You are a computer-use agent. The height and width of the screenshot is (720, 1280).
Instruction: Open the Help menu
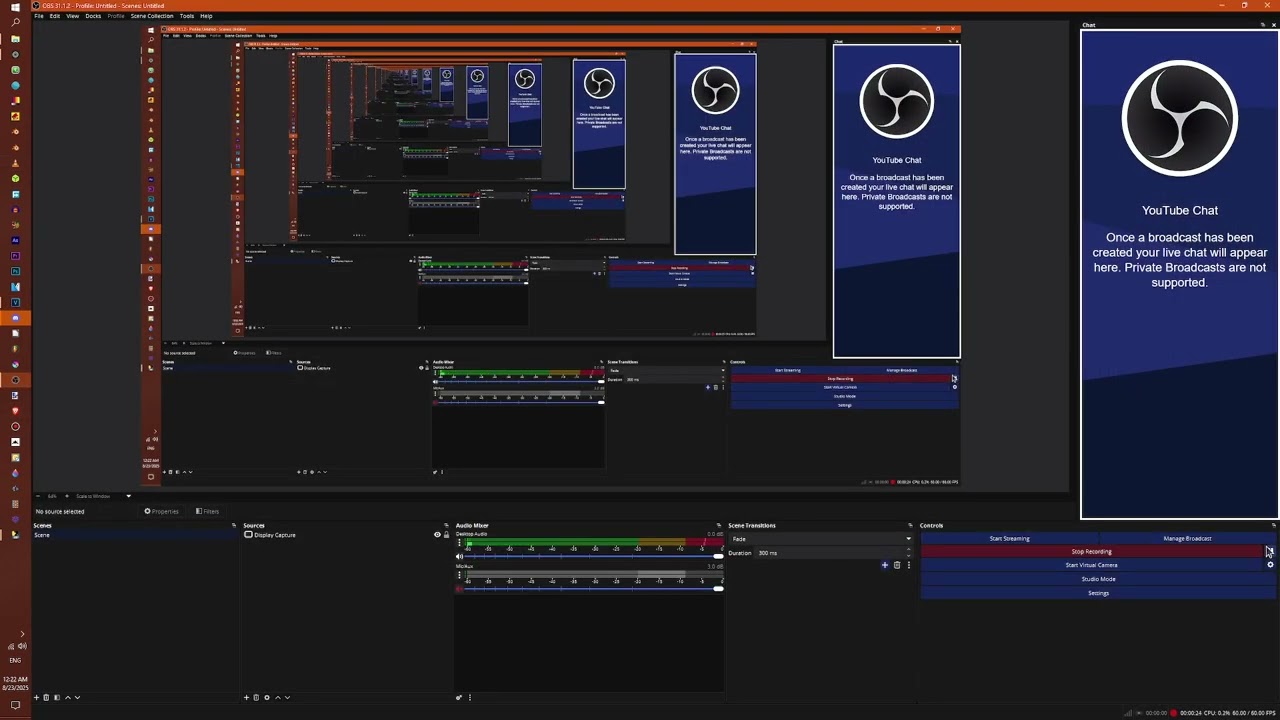(x=206, y=16)
